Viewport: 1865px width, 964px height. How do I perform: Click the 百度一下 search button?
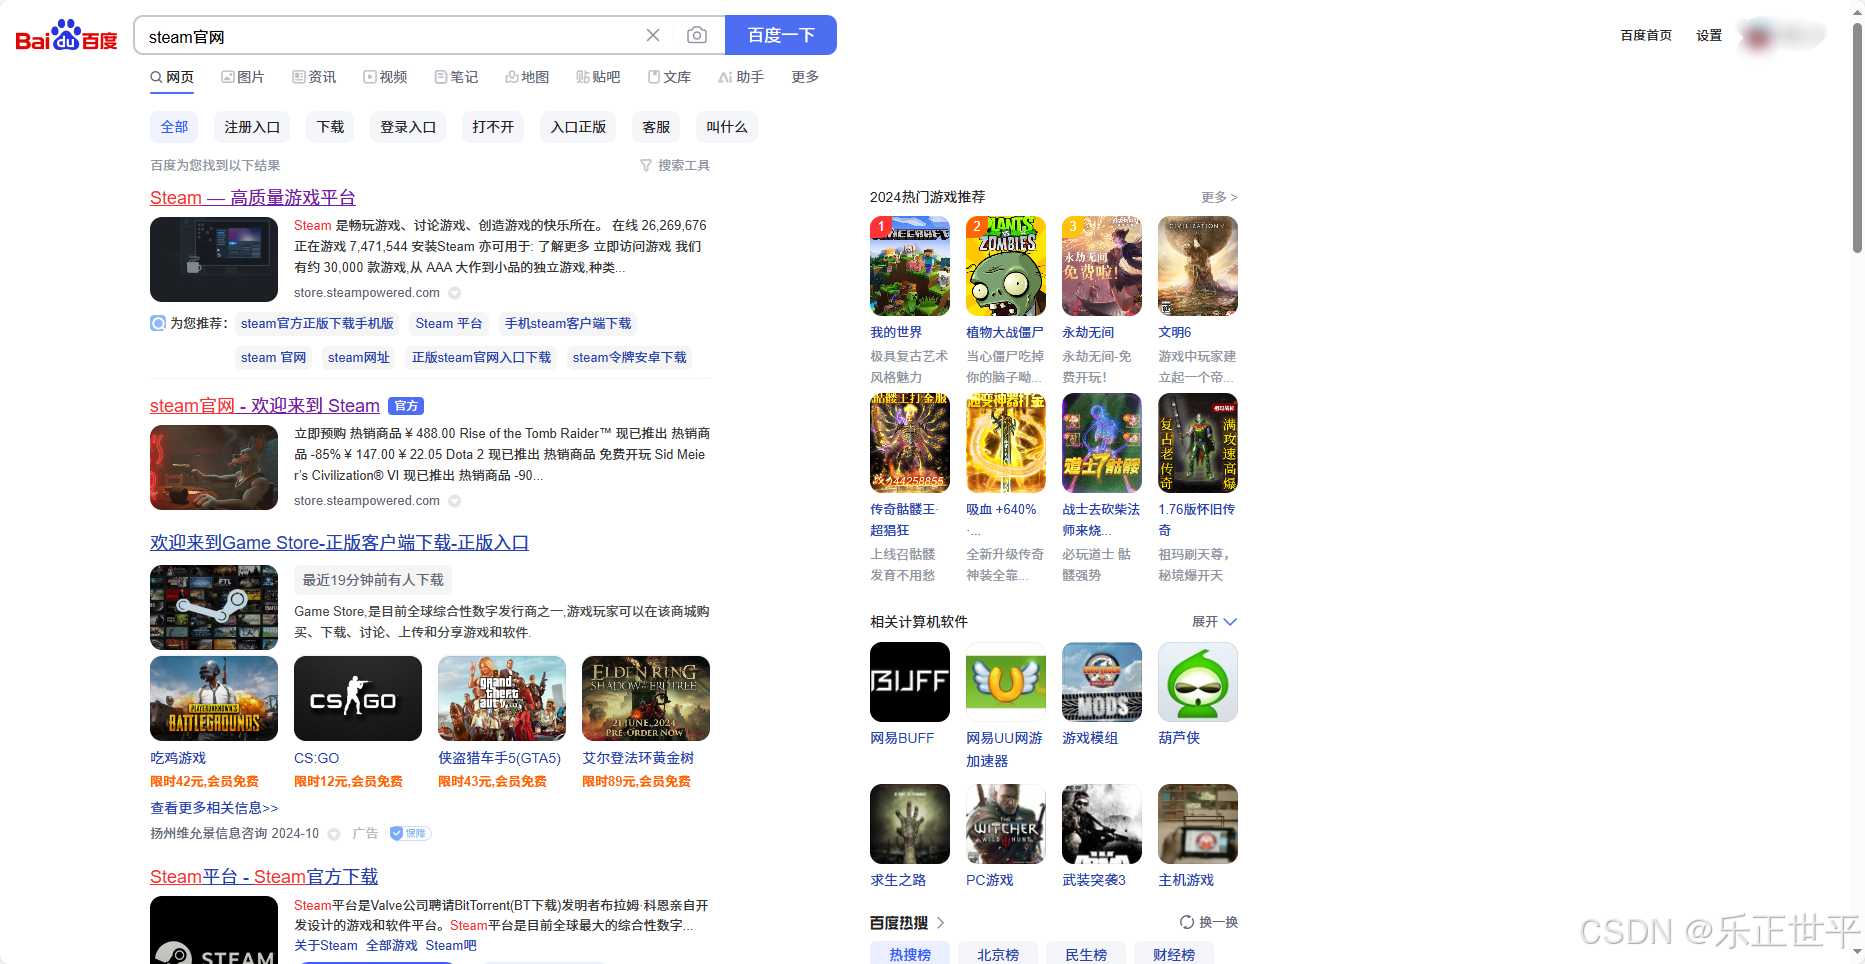(781, 35)
